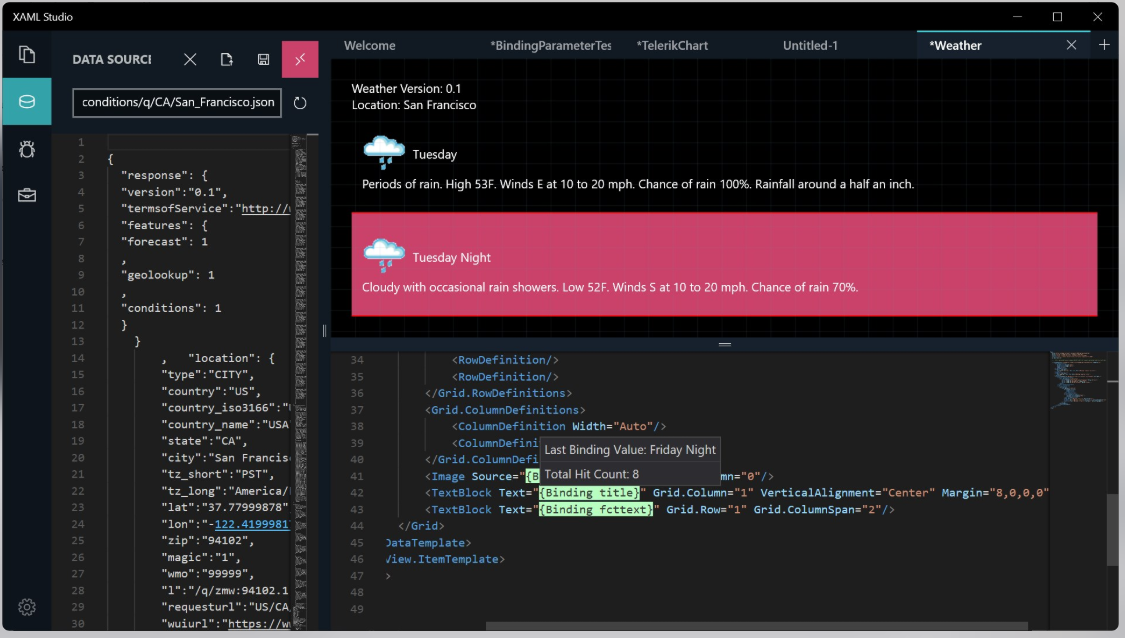Click the "Weather Version: 0.1" text
Viewport: 1125px width, 638px height.
[406, 89]
